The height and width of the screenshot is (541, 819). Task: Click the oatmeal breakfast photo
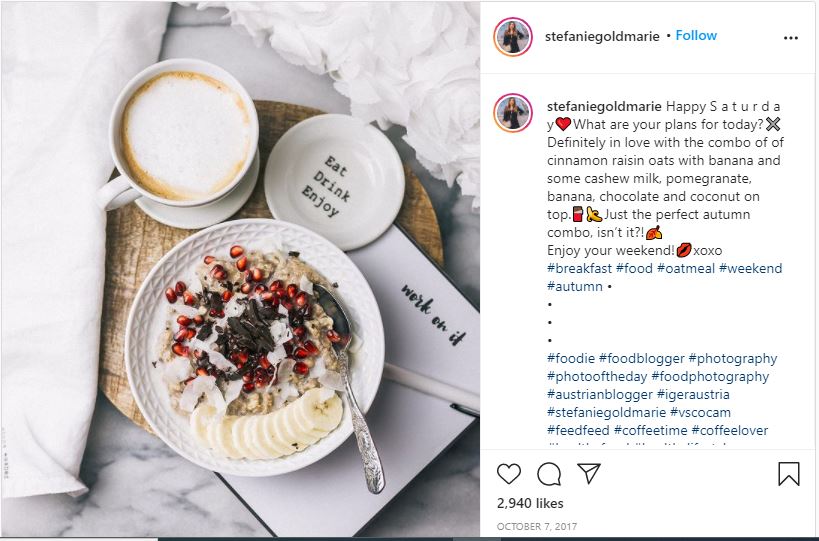coord(241,269)
